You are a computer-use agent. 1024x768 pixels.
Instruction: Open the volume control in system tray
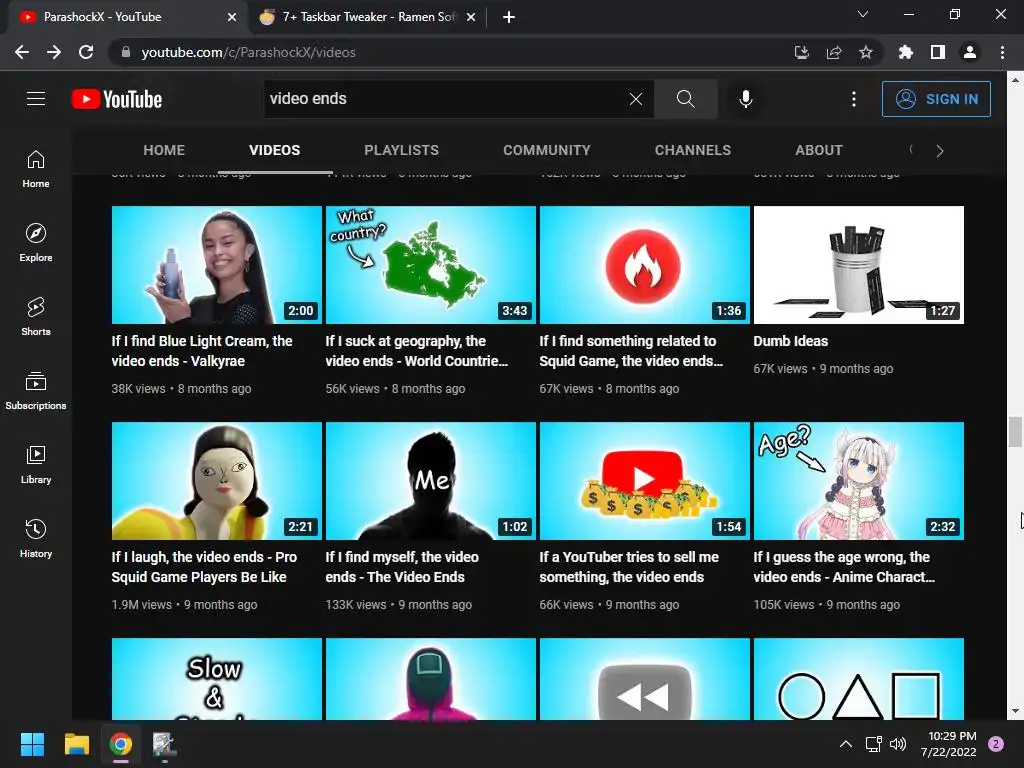[x=899, y=744]
